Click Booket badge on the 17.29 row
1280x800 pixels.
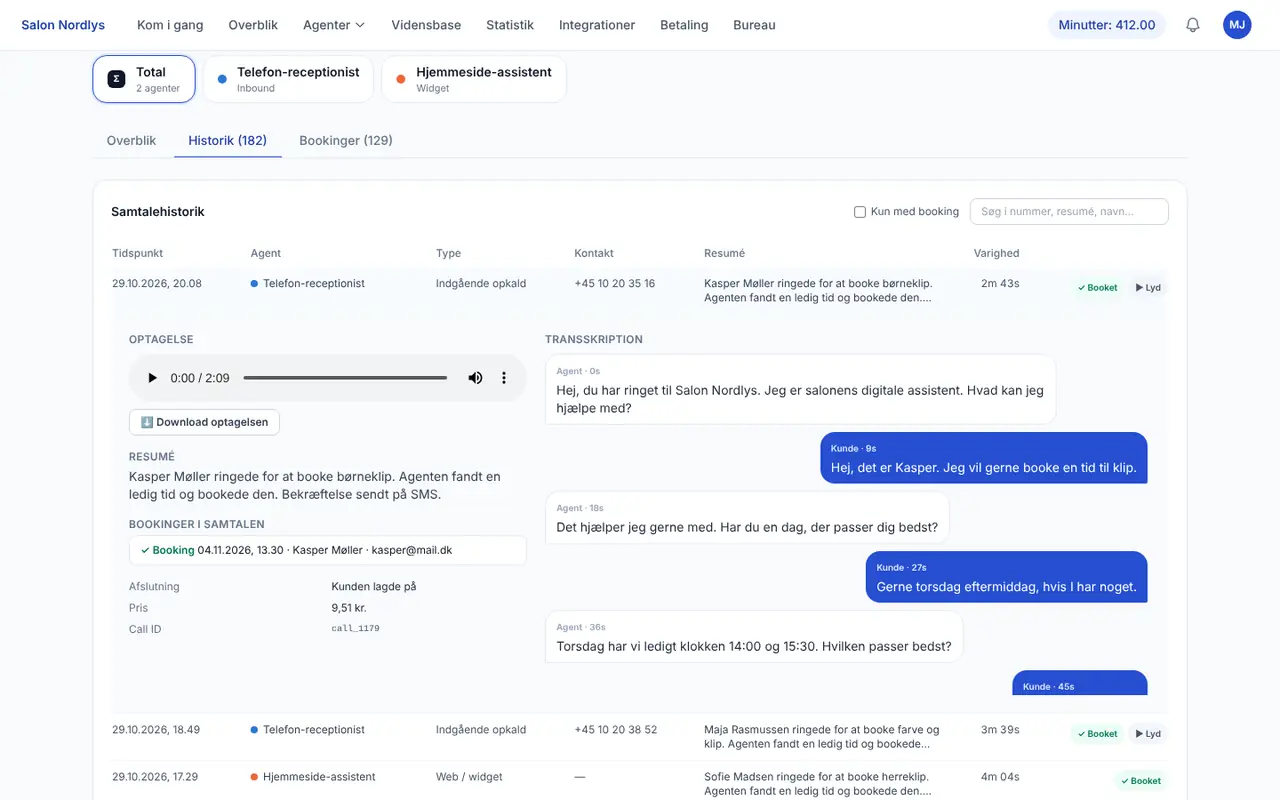coord(1141,781)
